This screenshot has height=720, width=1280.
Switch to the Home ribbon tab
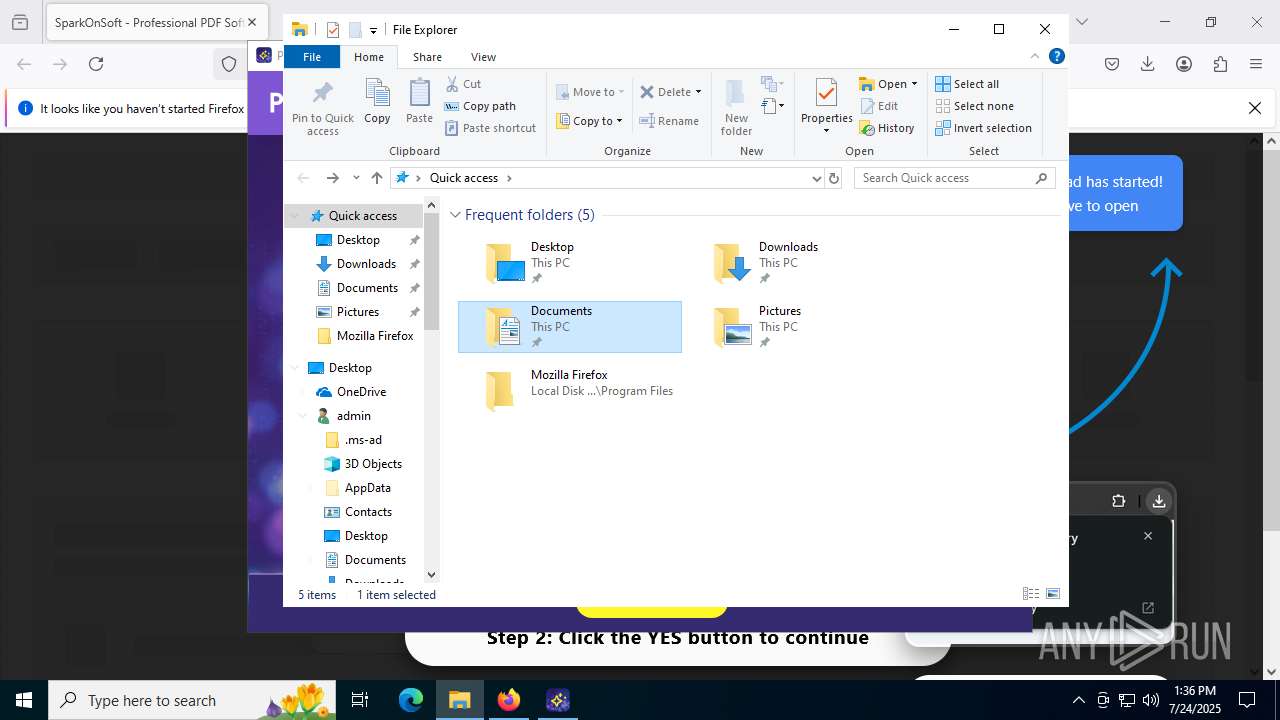point(369,57)
